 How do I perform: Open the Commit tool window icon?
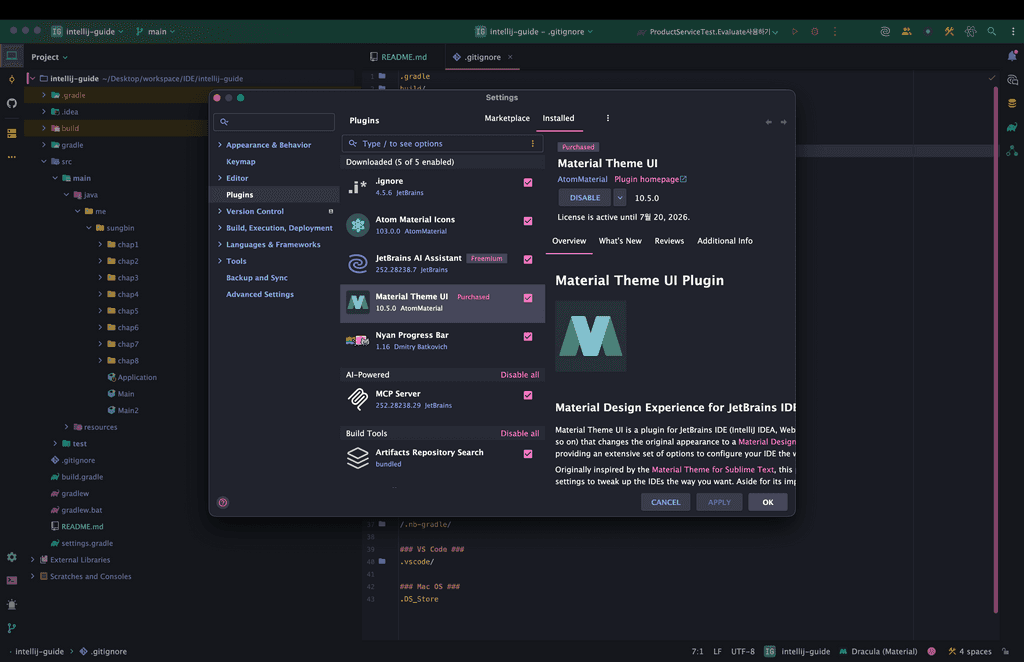coord(12,79)
